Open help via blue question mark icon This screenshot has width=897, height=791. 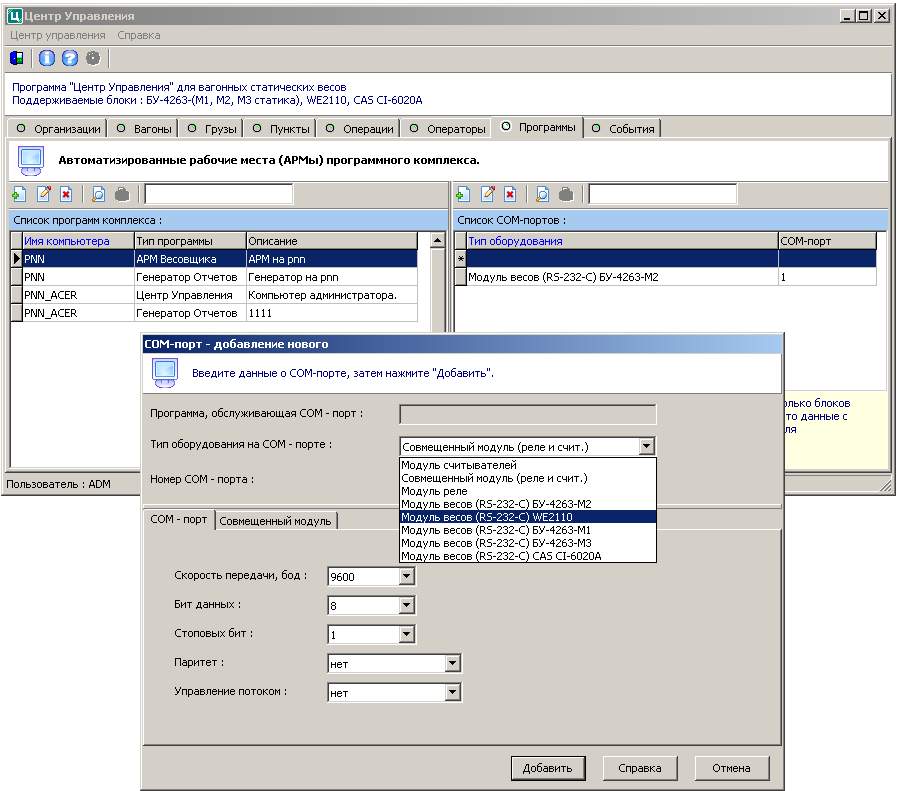[70, 57]
